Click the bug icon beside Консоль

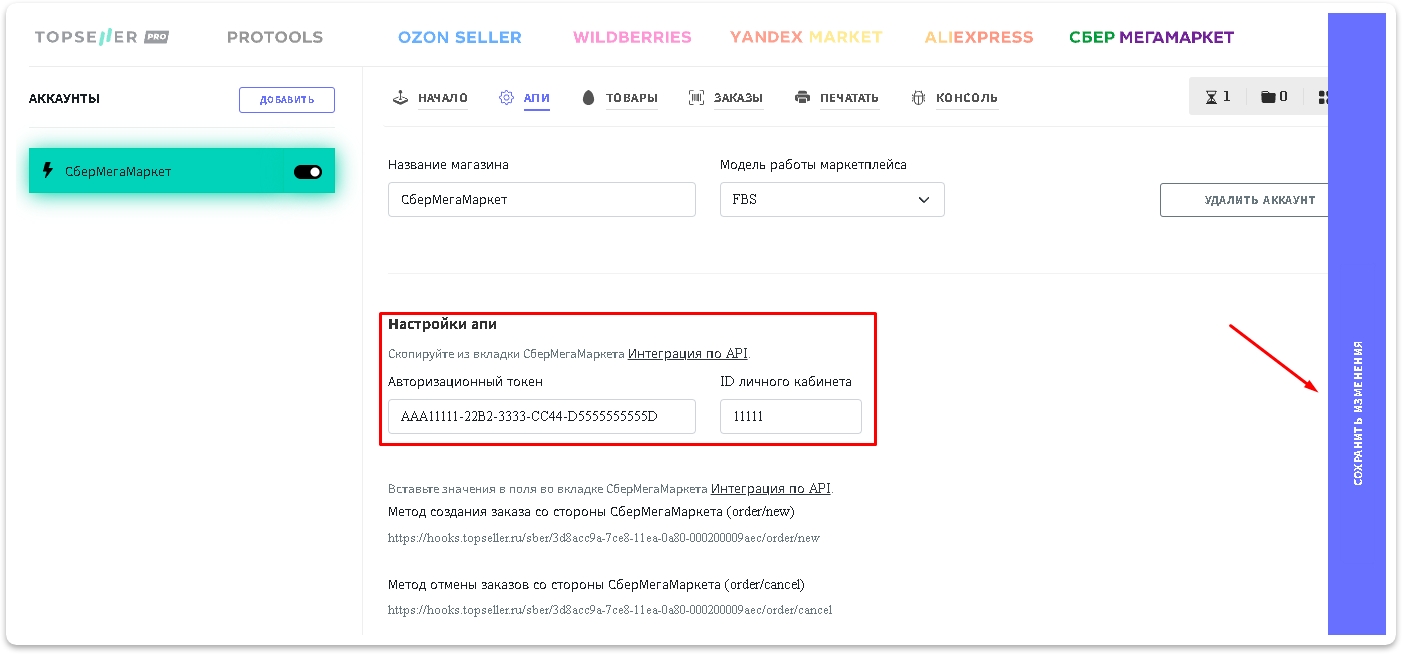[x=918, y=98]
